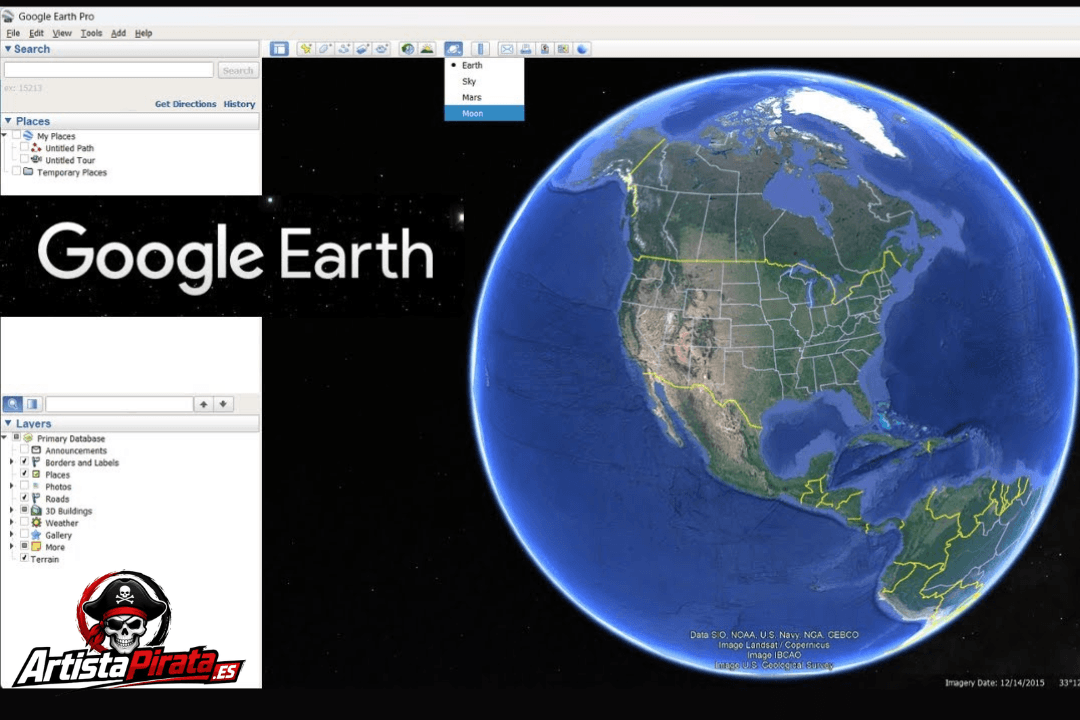Click the Gallery star icon
Viewport: 1080px width, 720px height.
tap(37, 535)
